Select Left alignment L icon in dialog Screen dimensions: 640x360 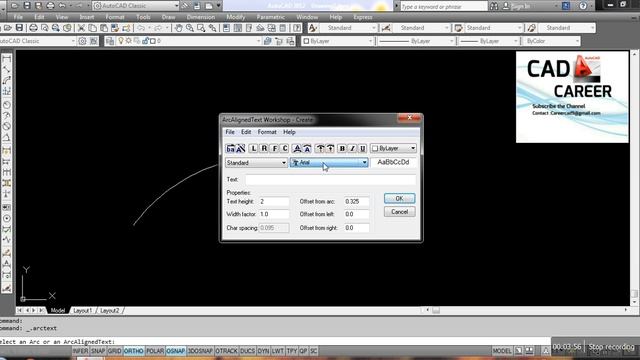click(253, 149)
